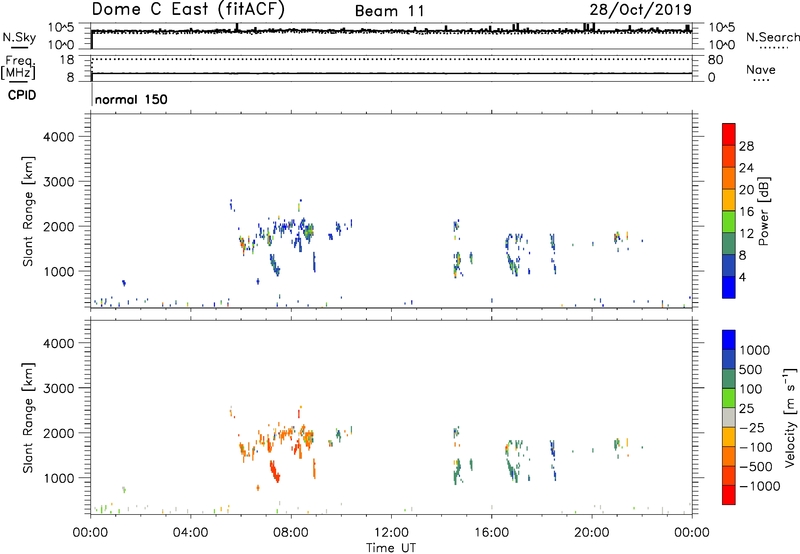Click the grey -25 to 25 Velocity color segment
Image resolution: width=800 pixels, height=554 pixels.
click(x=729, y=417)
